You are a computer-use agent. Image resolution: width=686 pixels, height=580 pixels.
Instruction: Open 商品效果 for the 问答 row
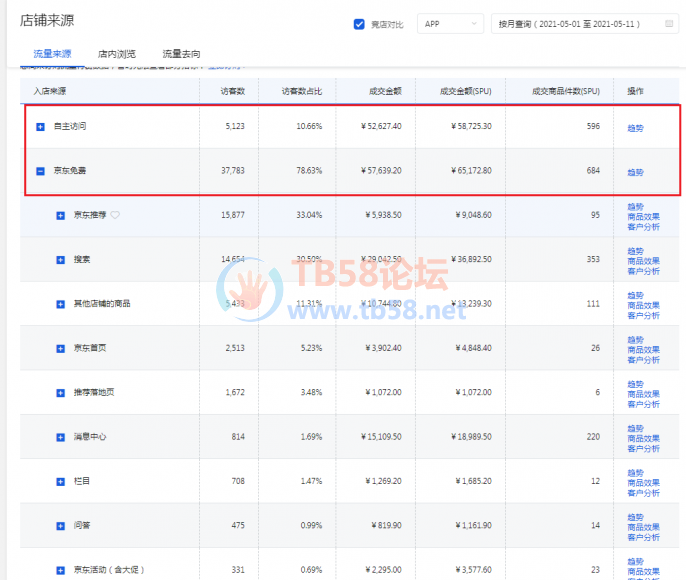click(643, 527)
